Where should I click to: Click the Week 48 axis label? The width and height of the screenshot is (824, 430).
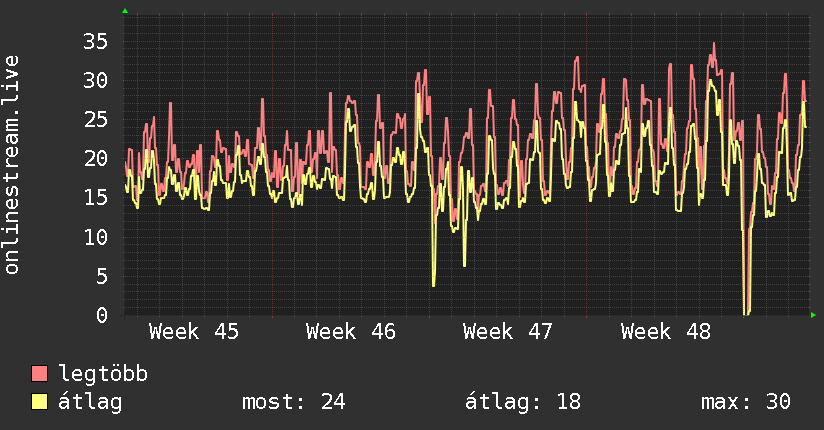coord(665,332)
